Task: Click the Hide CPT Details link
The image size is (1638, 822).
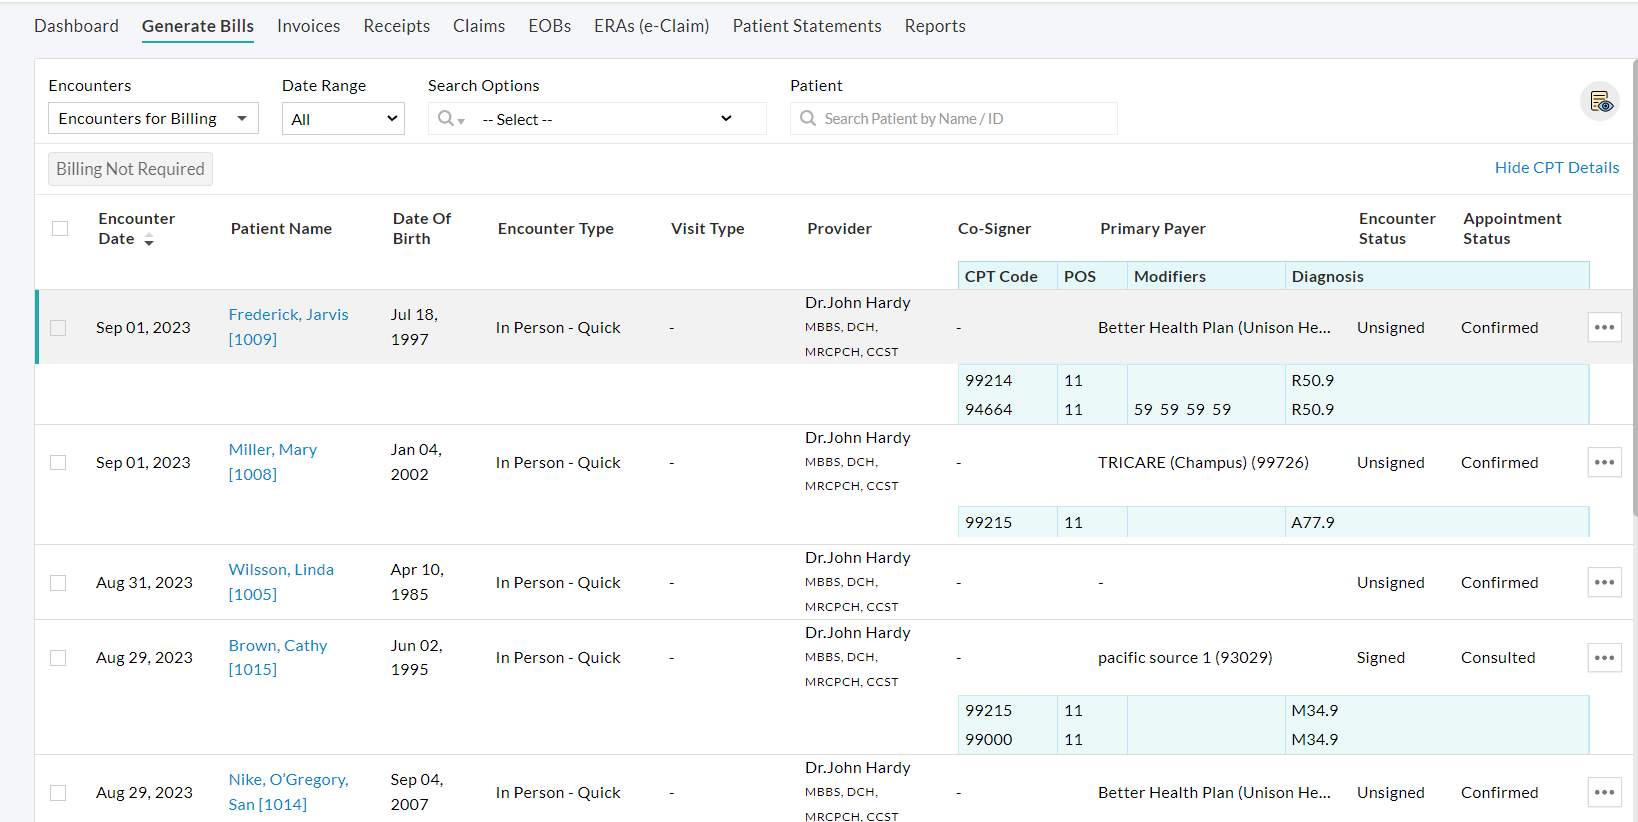Action: point(1556,168)
